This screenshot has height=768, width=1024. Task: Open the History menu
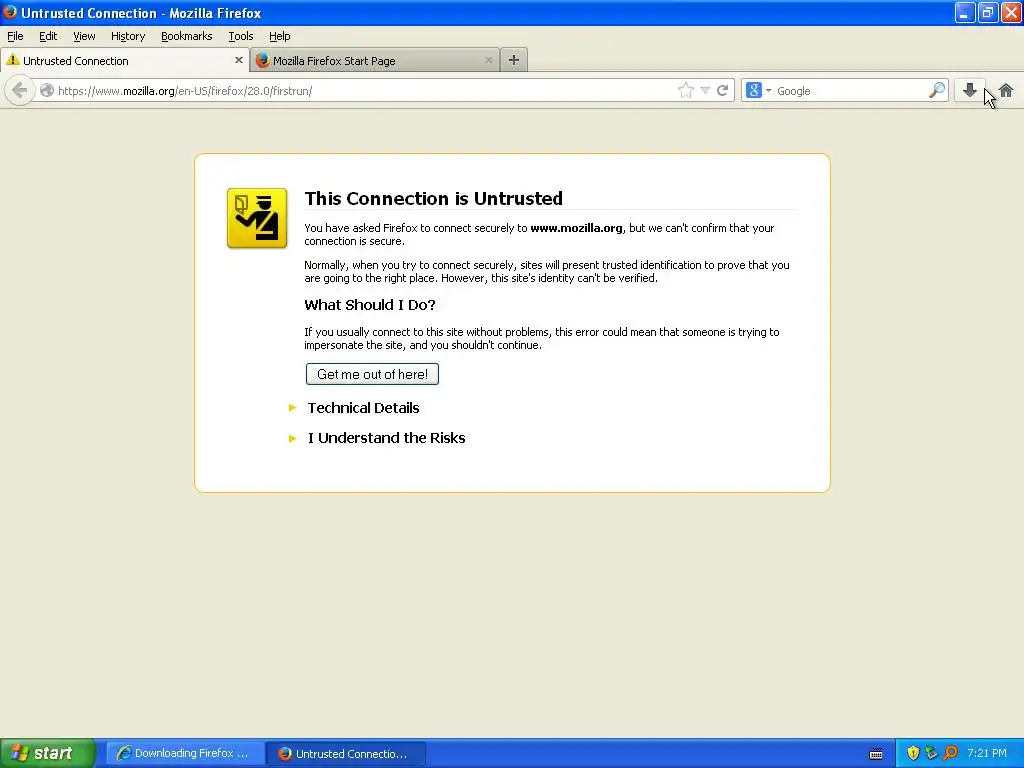(x=128, y=36)
